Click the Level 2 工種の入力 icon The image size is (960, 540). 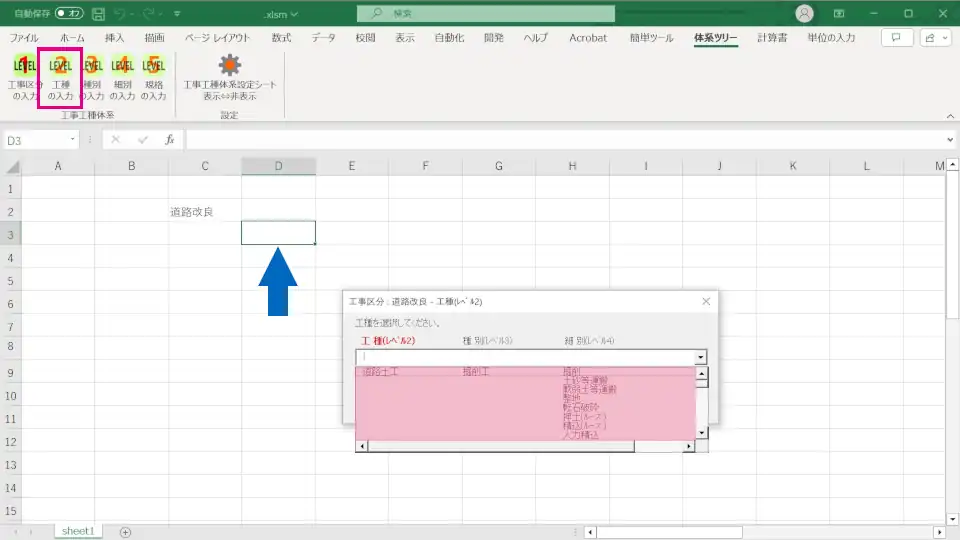tap(60, 67)
